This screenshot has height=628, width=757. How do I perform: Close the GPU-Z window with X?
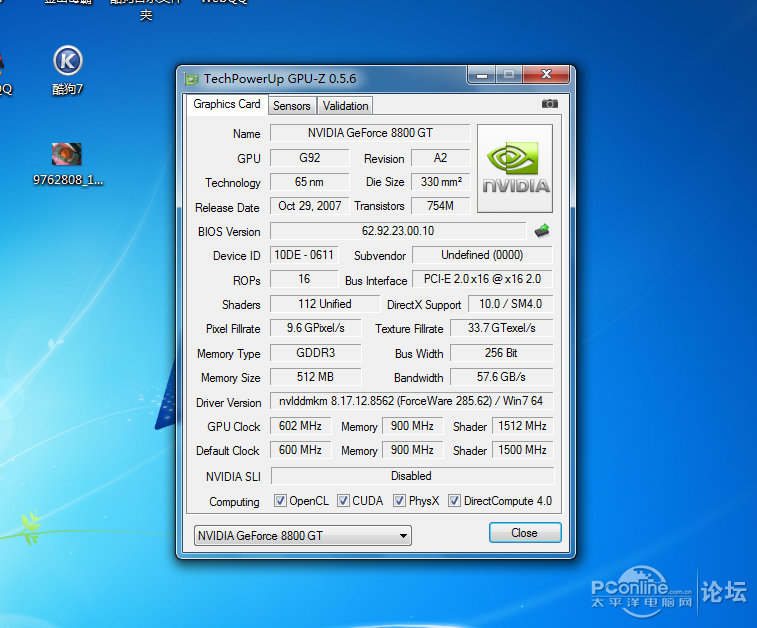click(x=546, y=74)
